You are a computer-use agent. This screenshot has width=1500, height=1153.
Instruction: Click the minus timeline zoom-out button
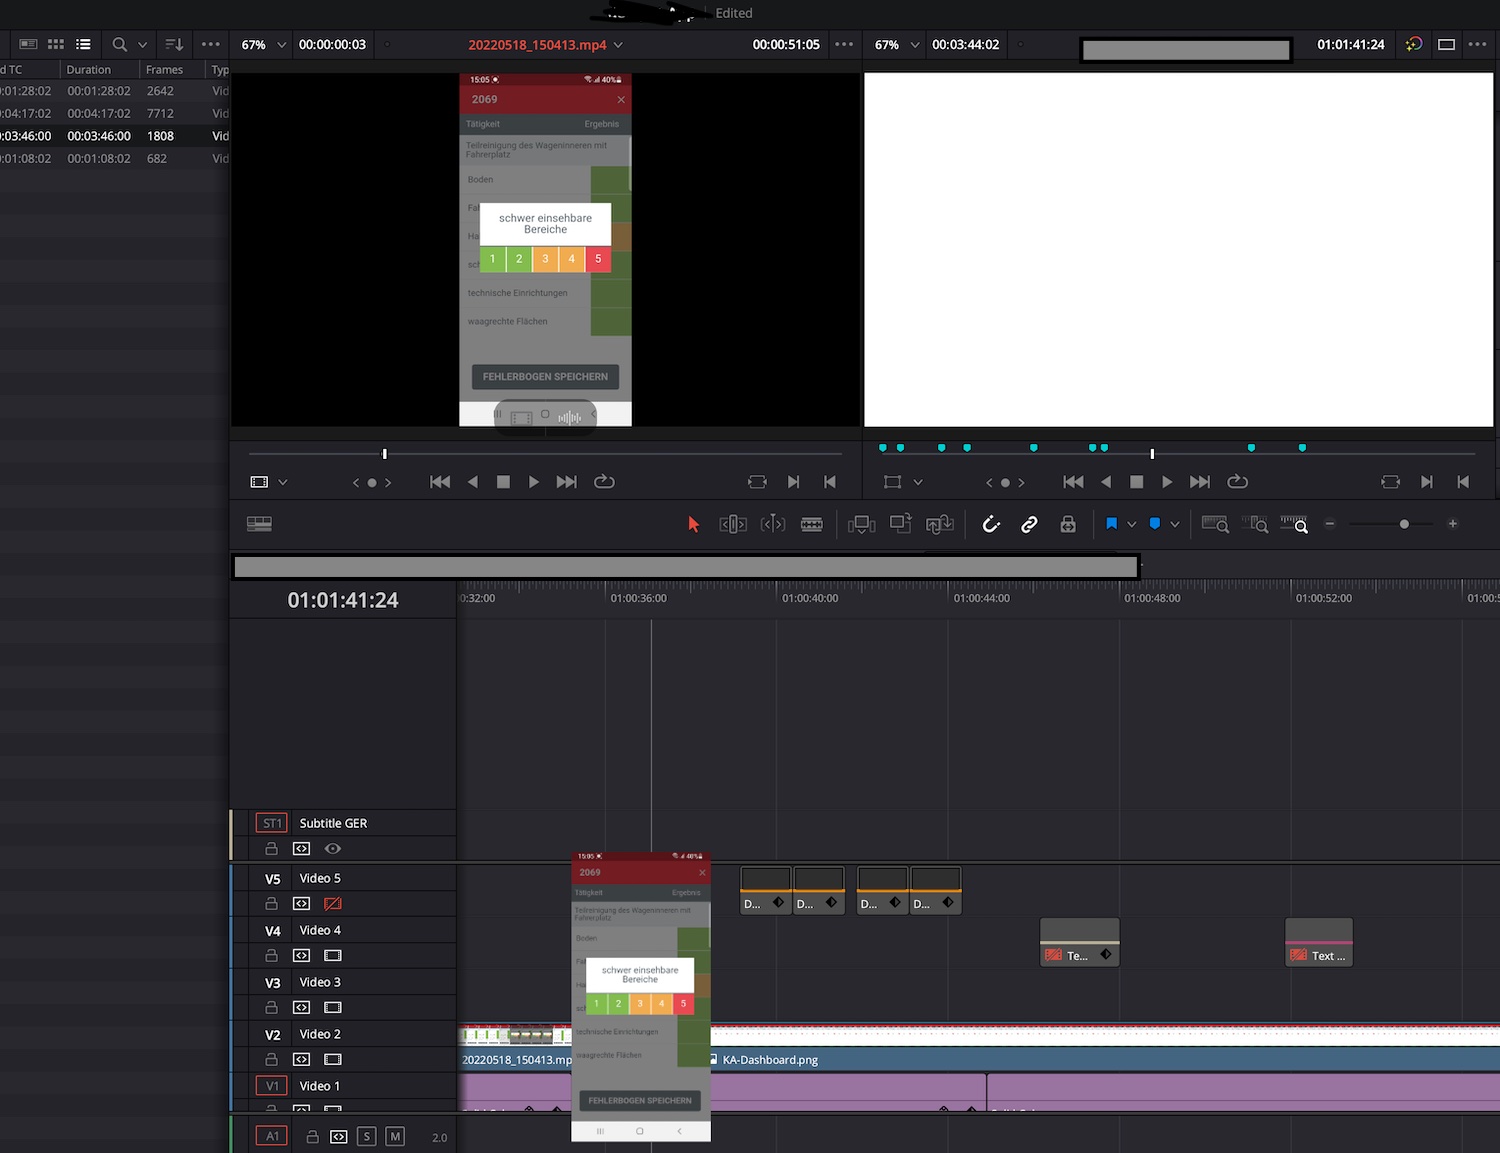tap(1330, 524)
